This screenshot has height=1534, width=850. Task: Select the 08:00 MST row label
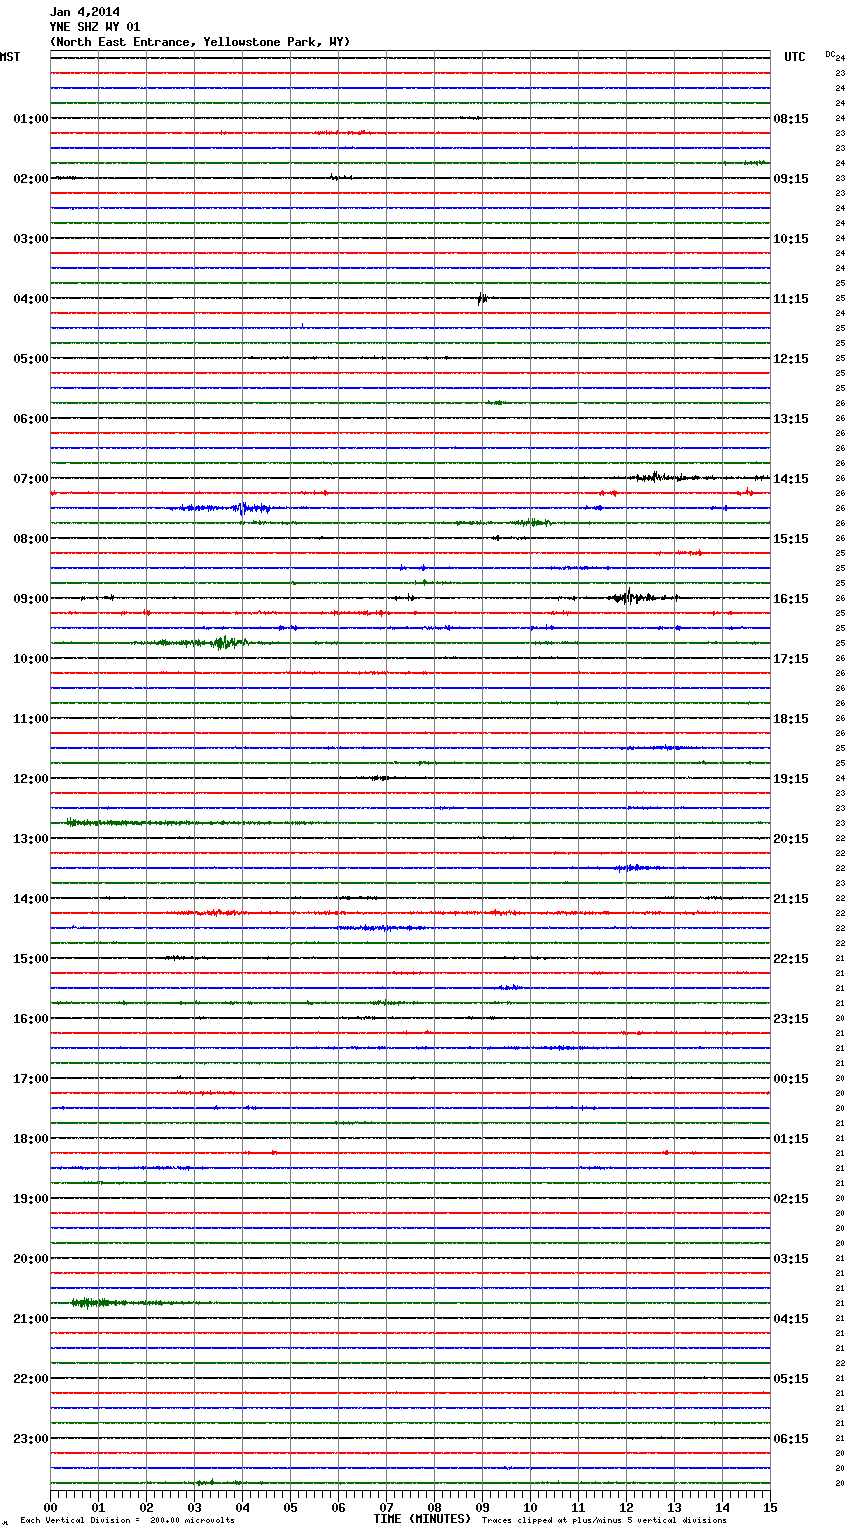point(31,538)
